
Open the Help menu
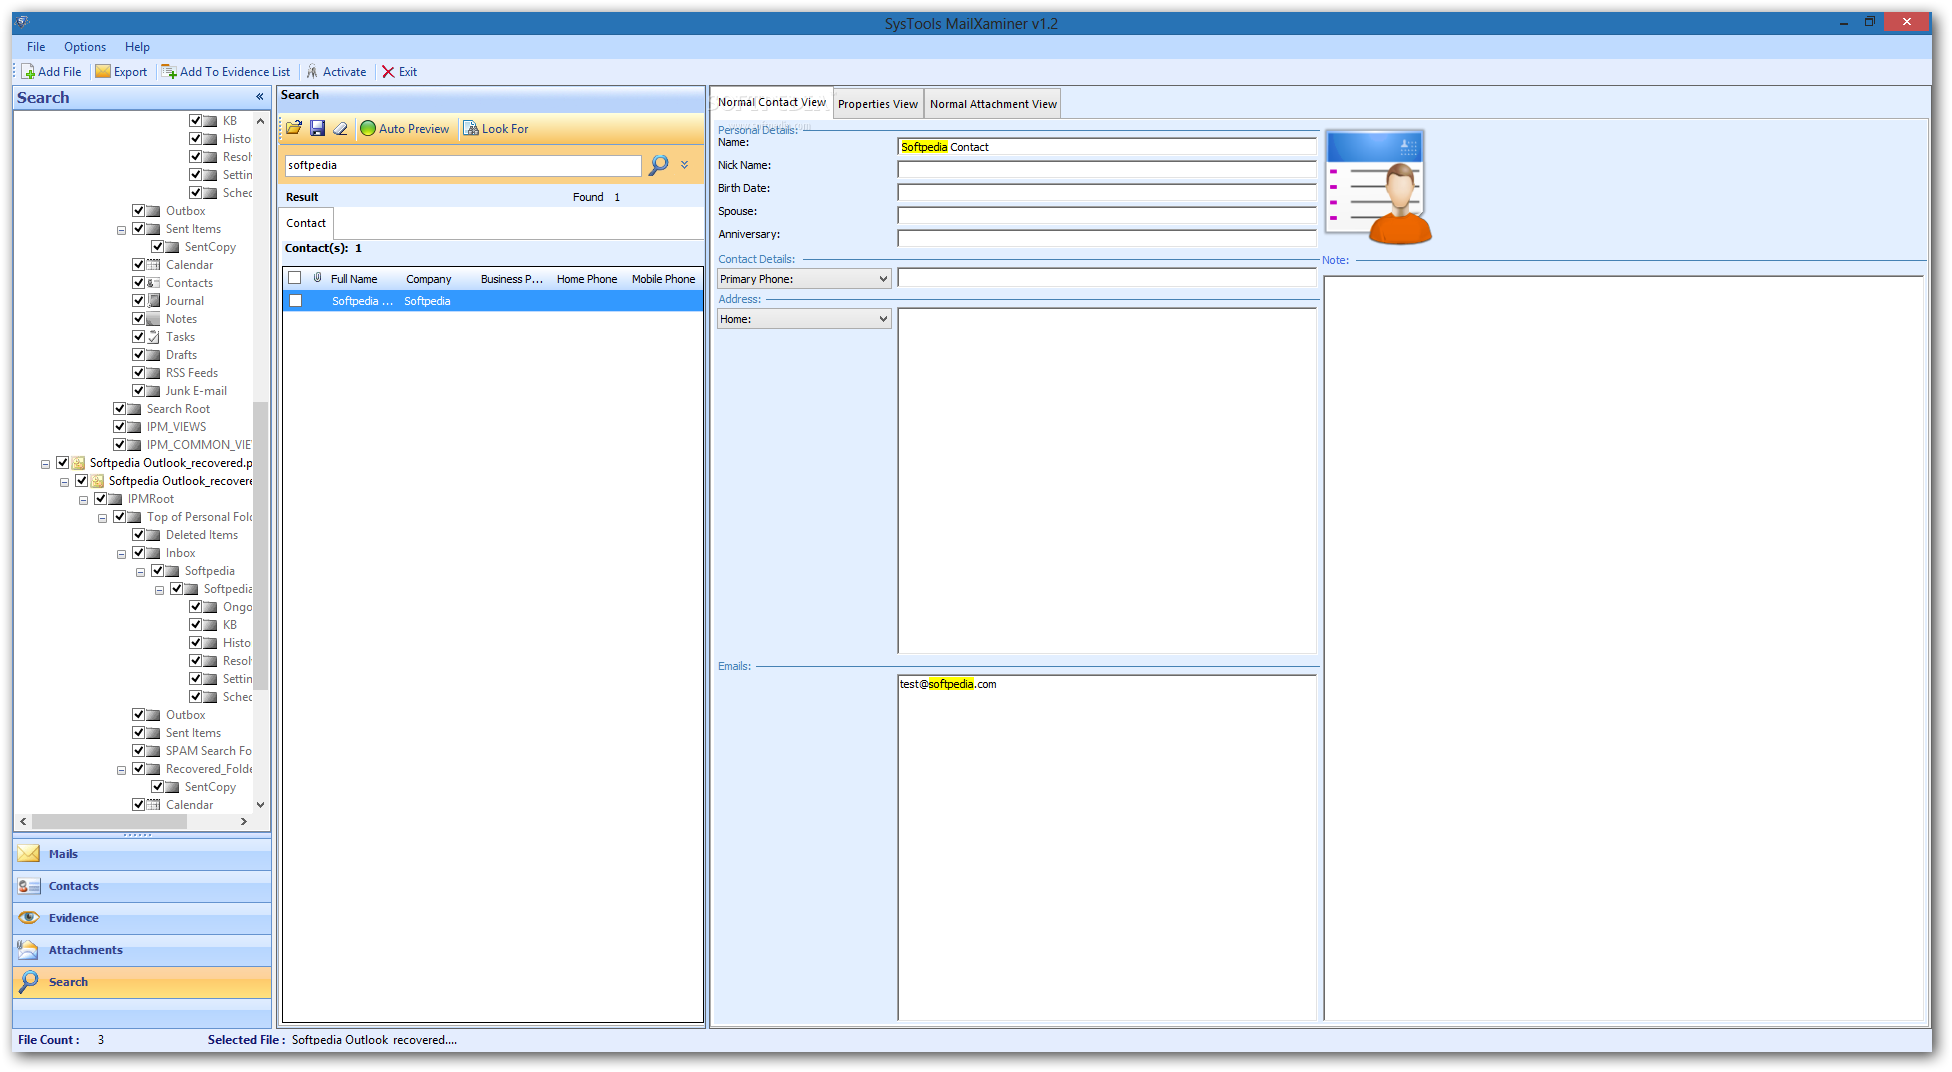click(137, 47)
